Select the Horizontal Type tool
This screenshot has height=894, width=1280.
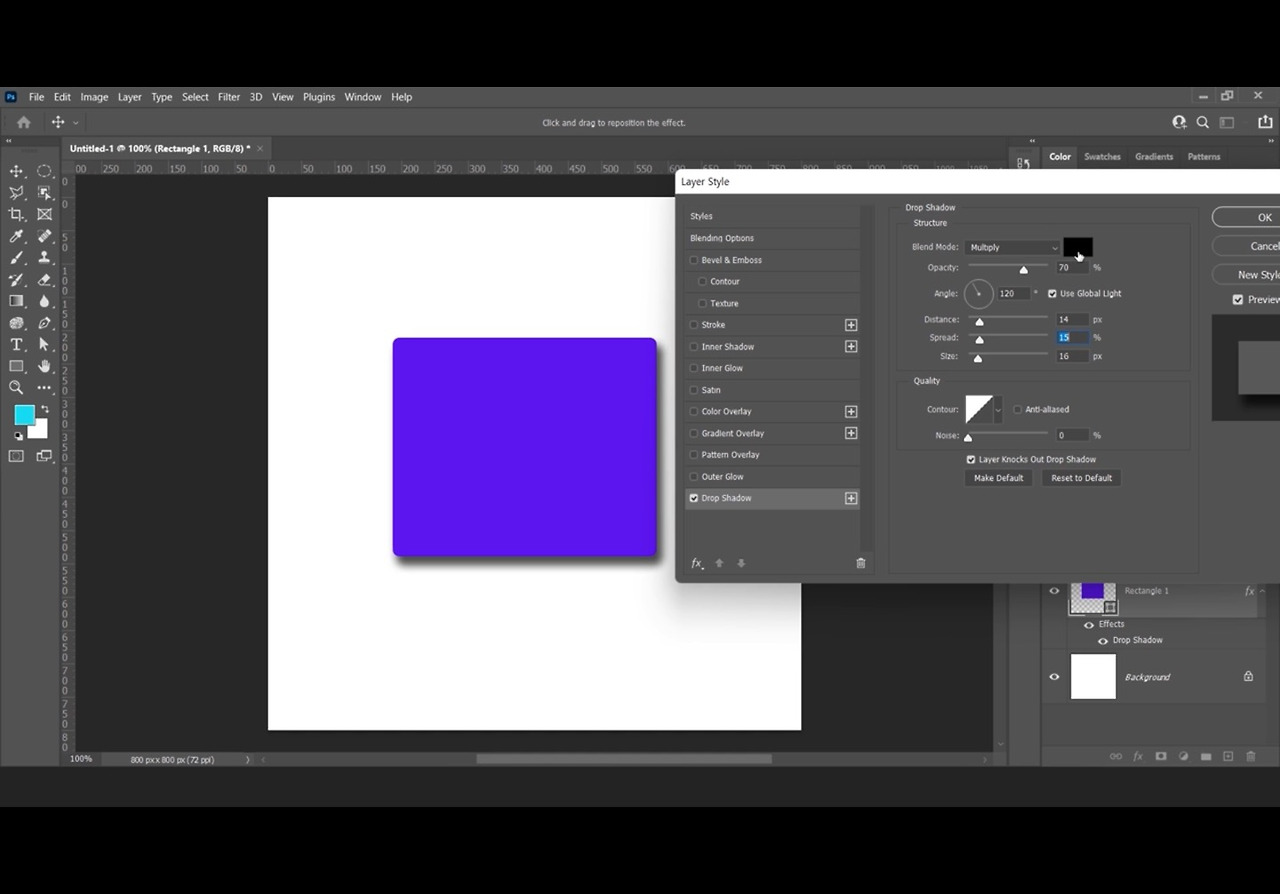coord(16,345)
